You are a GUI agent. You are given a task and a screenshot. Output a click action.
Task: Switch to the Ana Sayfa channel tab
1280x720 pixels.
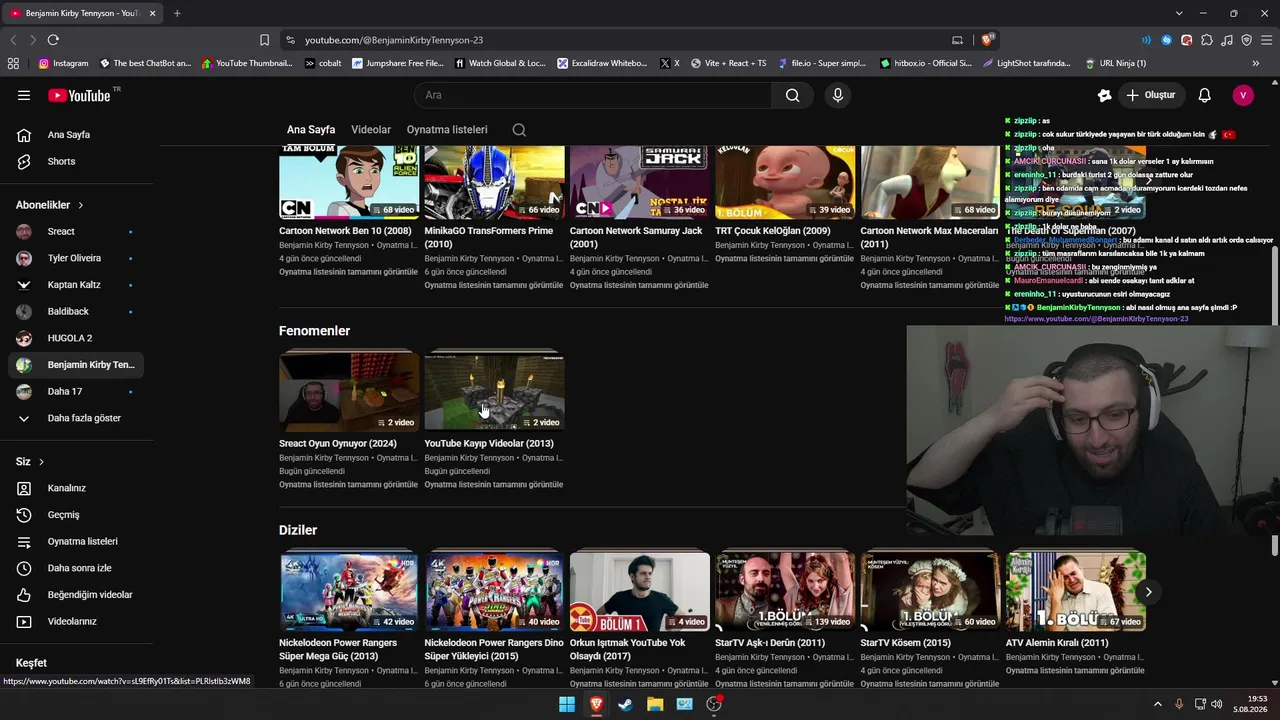(x=311, y=130)
